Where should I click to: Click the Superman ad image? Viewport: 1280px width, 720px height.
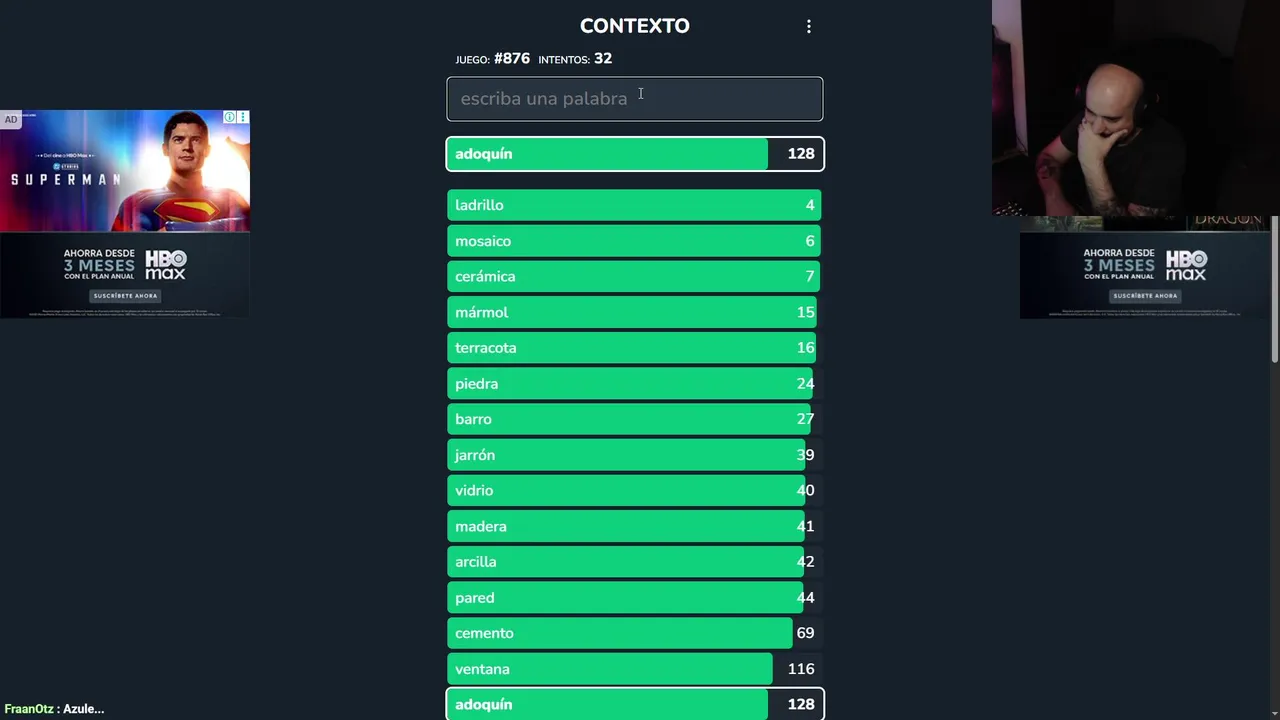pos(125,172)
